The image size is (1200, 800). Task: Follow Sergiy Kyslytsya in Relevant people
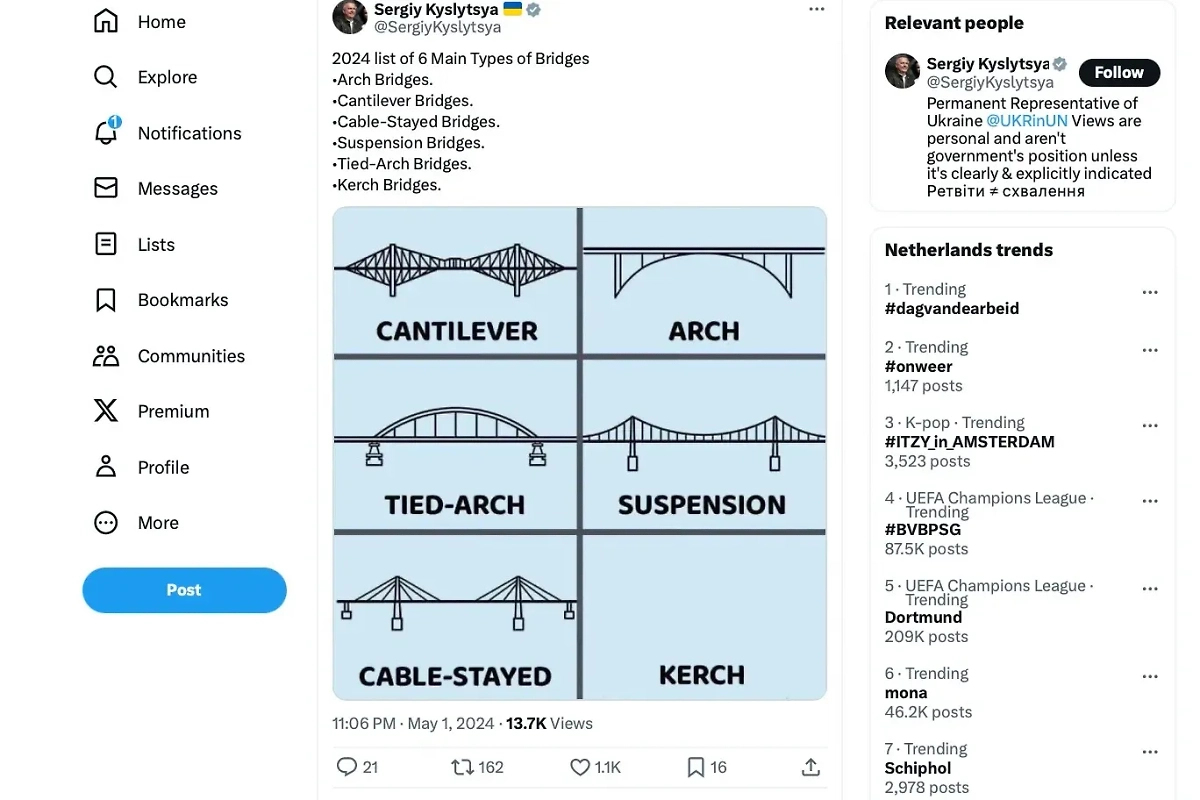1119,72
